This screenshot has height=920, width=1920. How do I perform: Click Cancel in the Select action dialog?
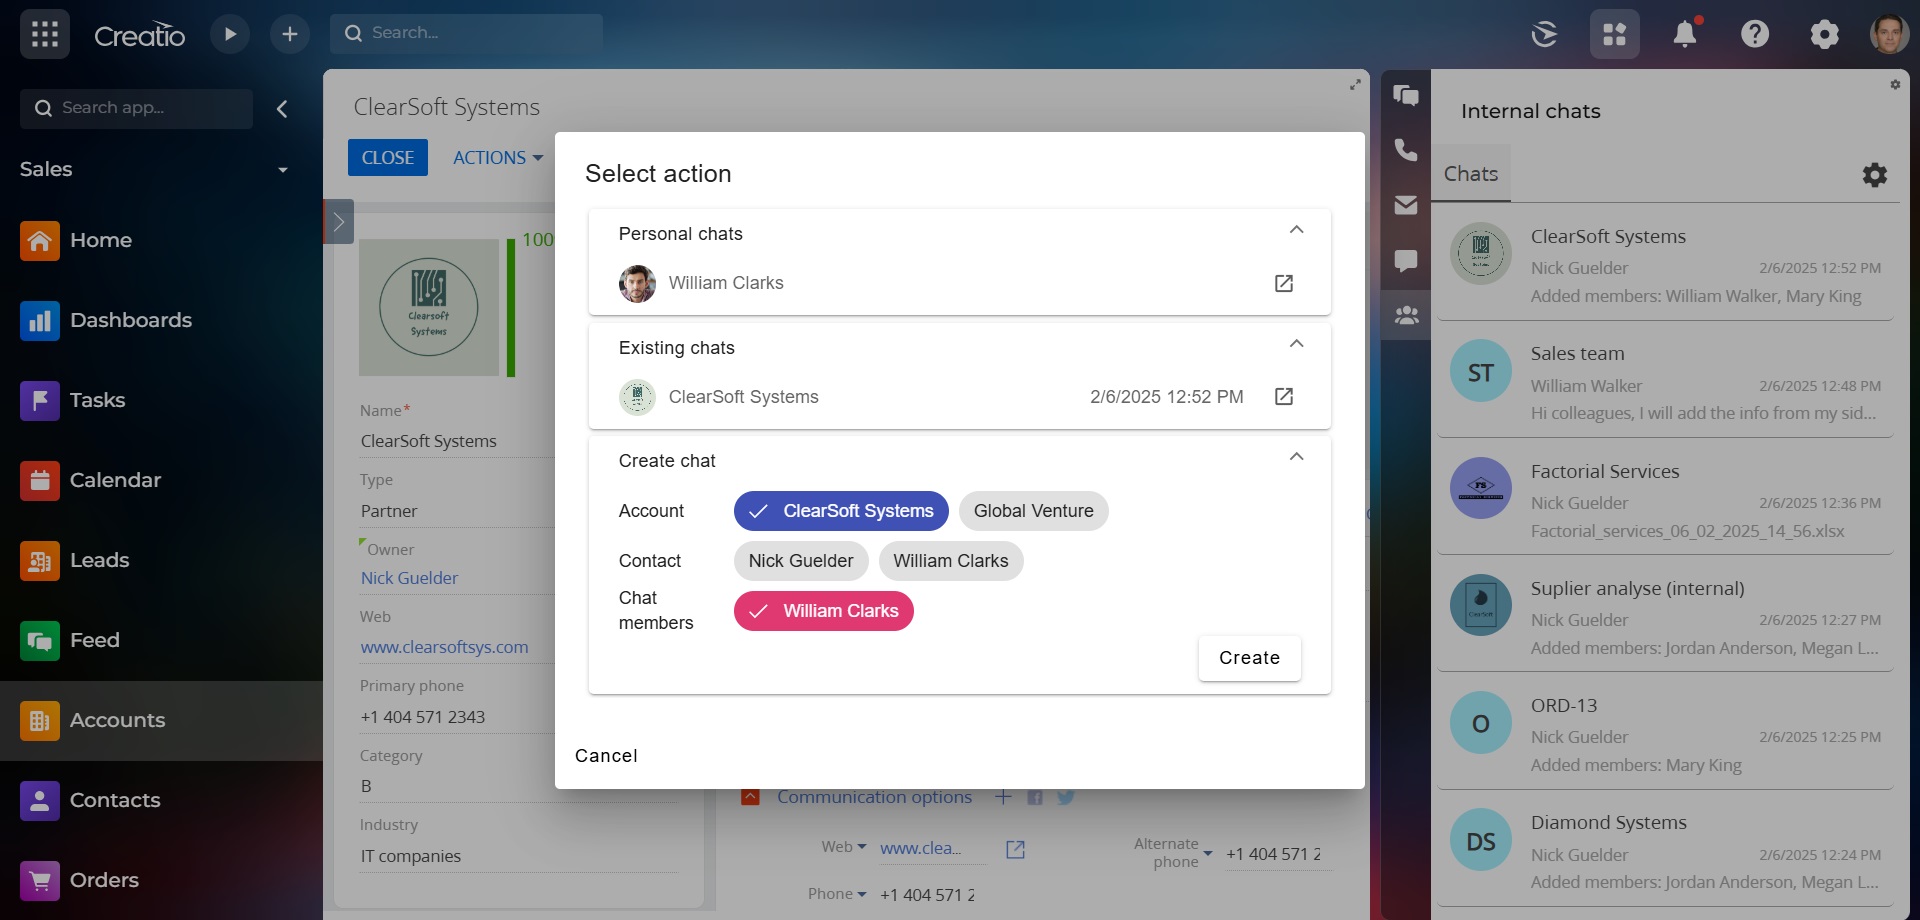[x=606, y=756]
